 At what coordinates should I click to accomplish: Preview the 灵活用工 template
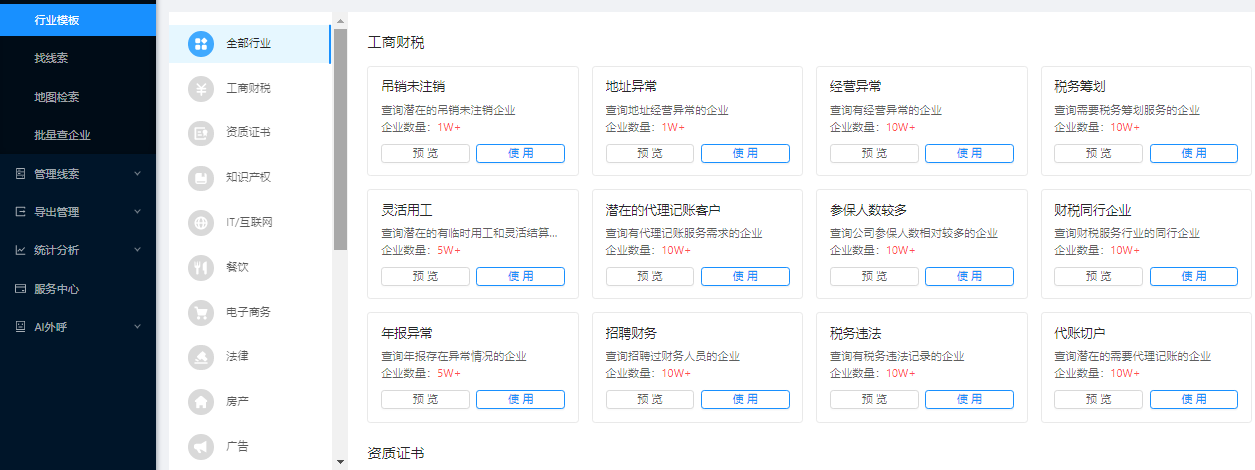pyautogui.click(x=426, y=276)
